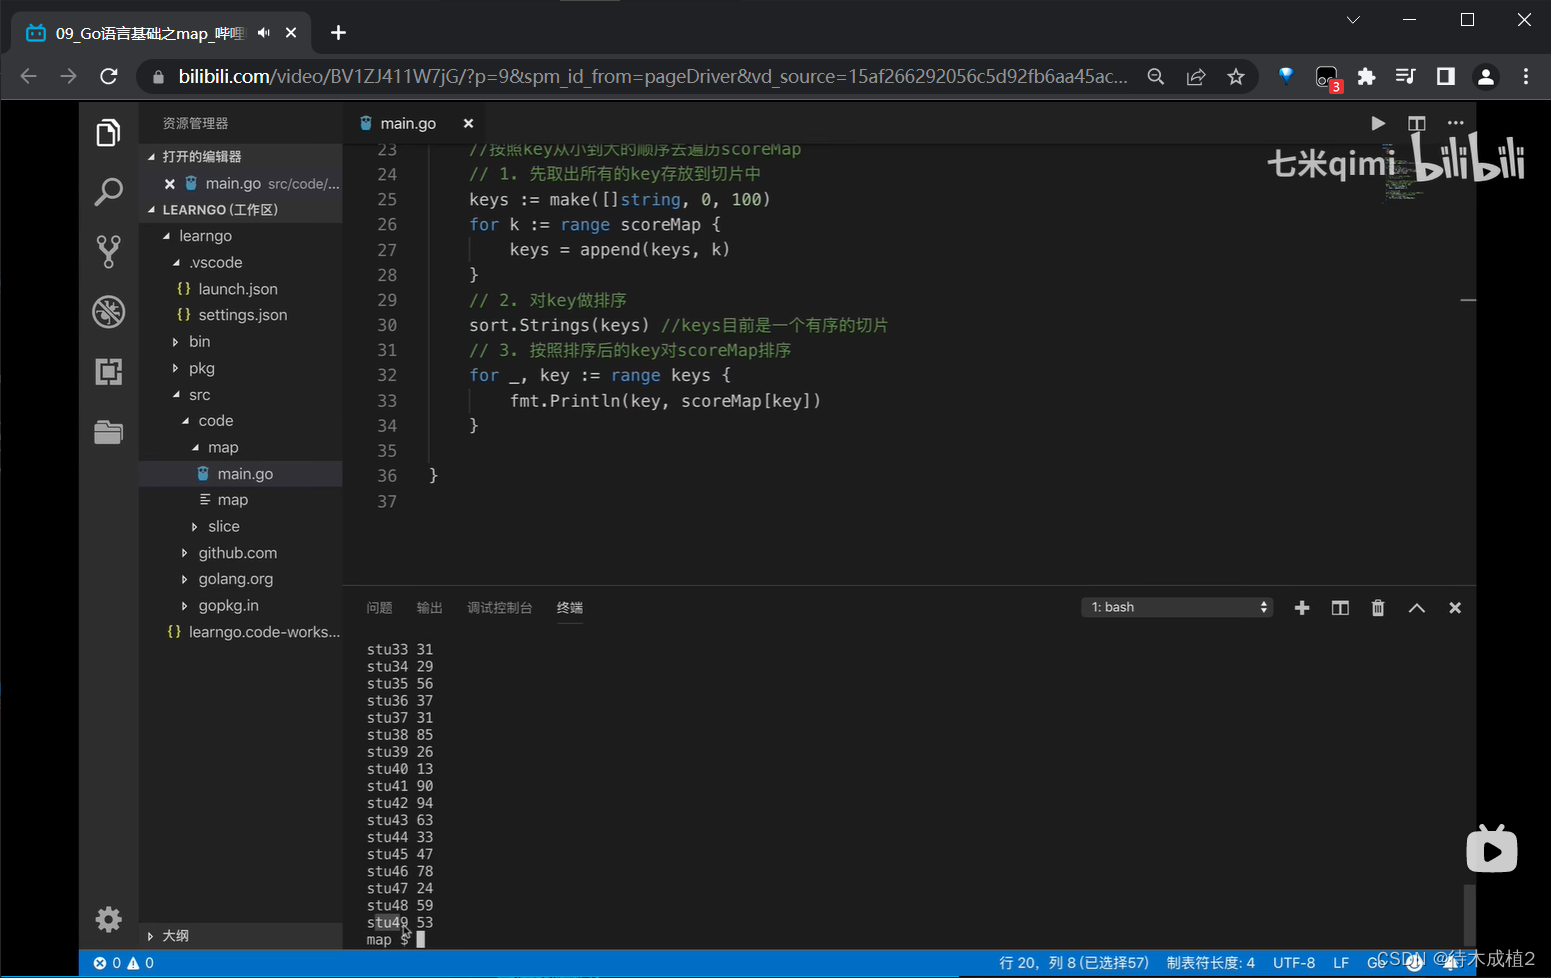Switch to the 终端 terminal tab

click(570, 608)
